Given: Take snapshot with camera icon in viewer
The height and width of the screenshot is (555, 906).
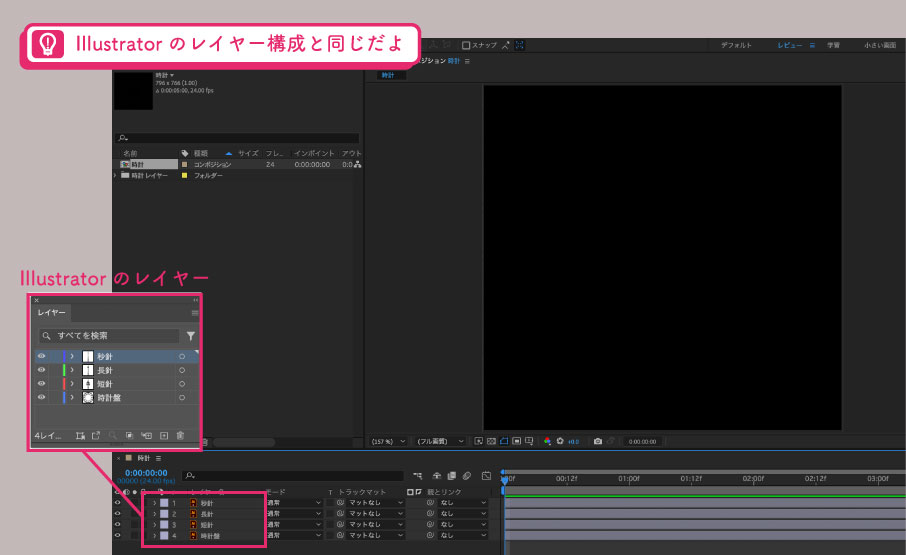Looking at the screenshot, I should click(598, 441).
